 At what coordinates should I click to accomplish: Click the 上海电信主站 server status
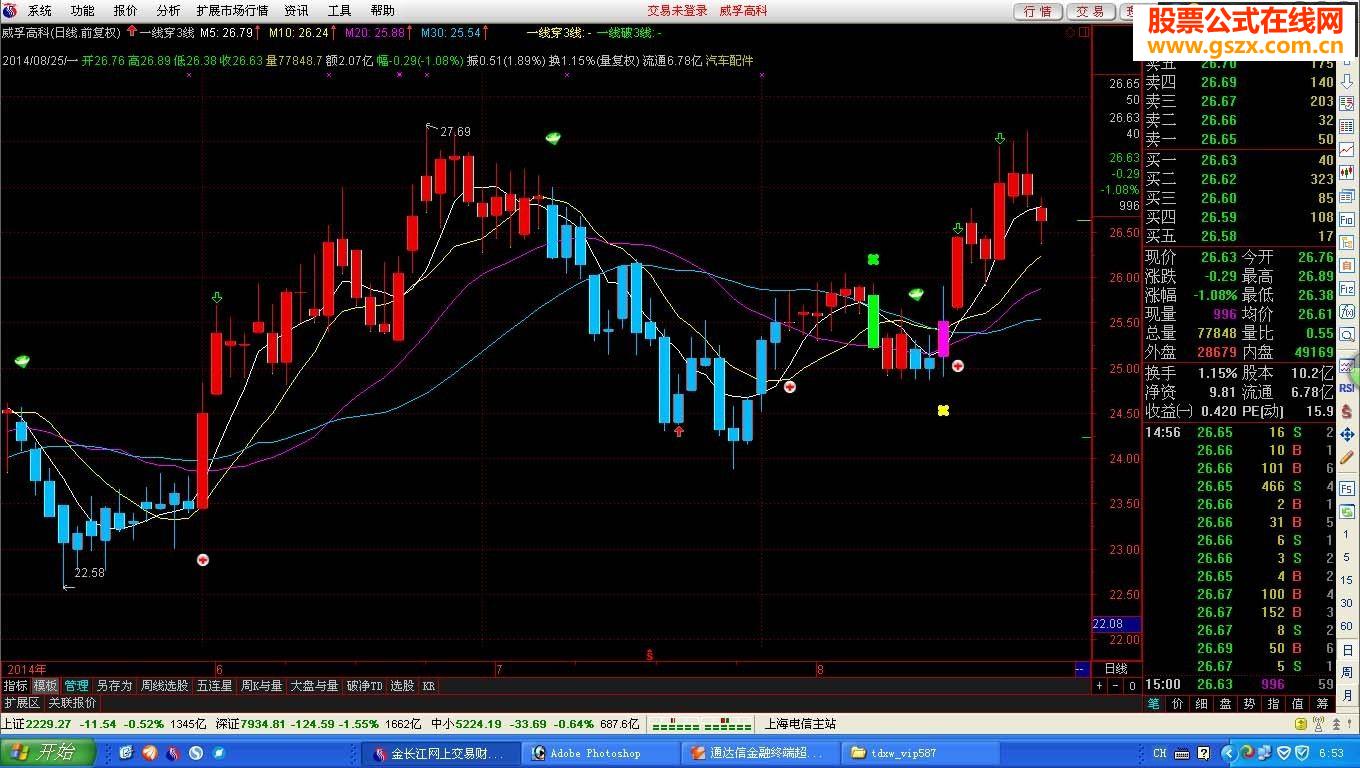800,724
